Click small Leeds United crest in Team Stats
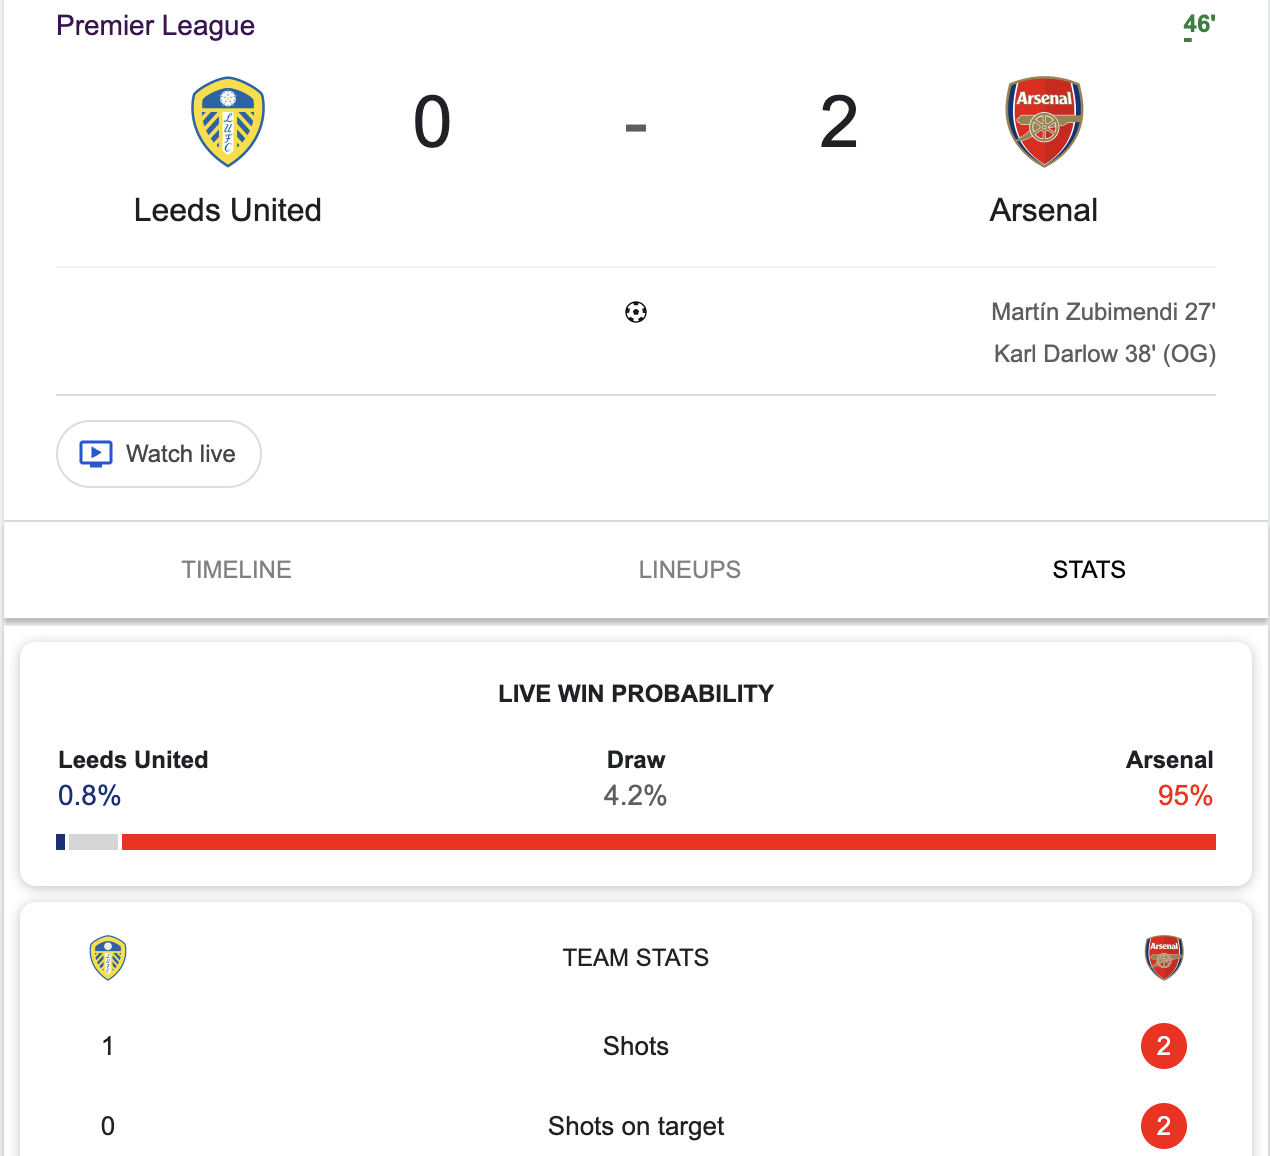This screenshot has width=1270, height=1156. 108,958
